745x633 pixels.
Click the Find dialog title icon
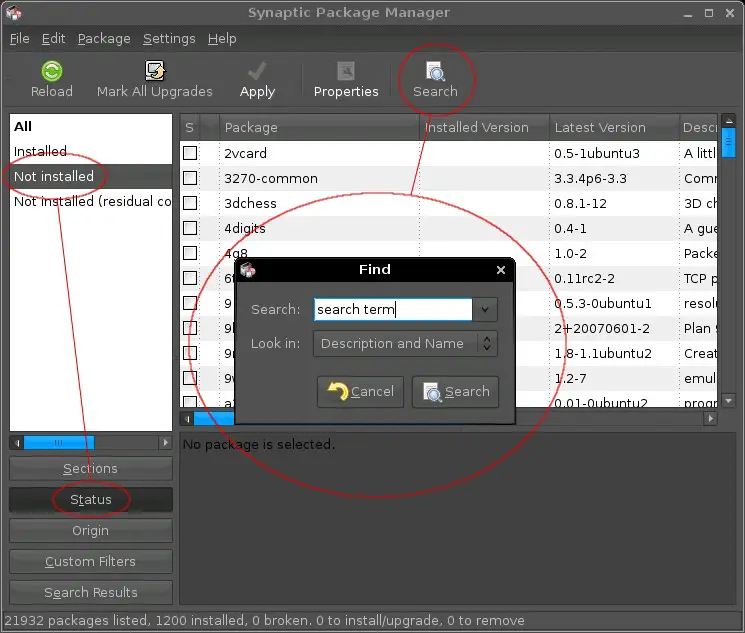(248, 270)
